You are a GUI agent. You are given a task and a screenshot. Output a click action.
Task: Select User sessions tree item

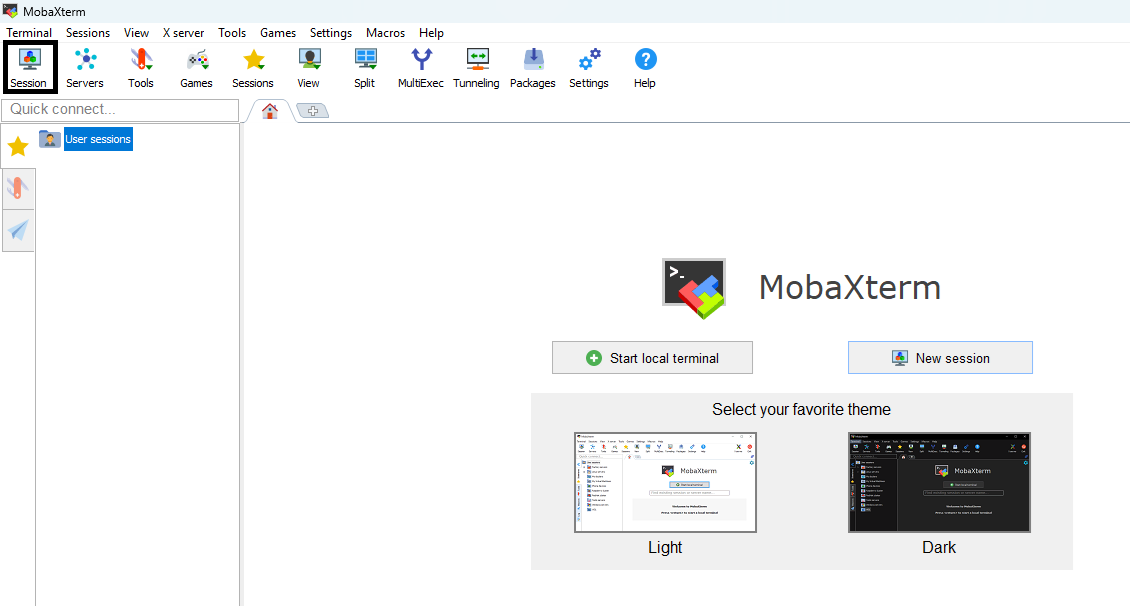[98, 139]
